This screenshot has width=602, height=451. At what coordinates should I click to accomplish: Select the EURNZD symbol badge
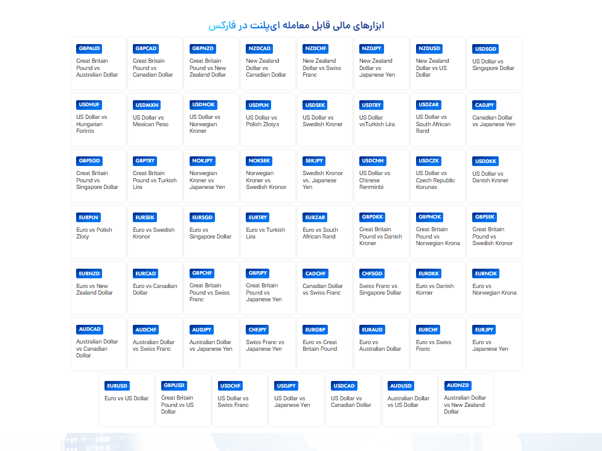click(x=89, y=273)
